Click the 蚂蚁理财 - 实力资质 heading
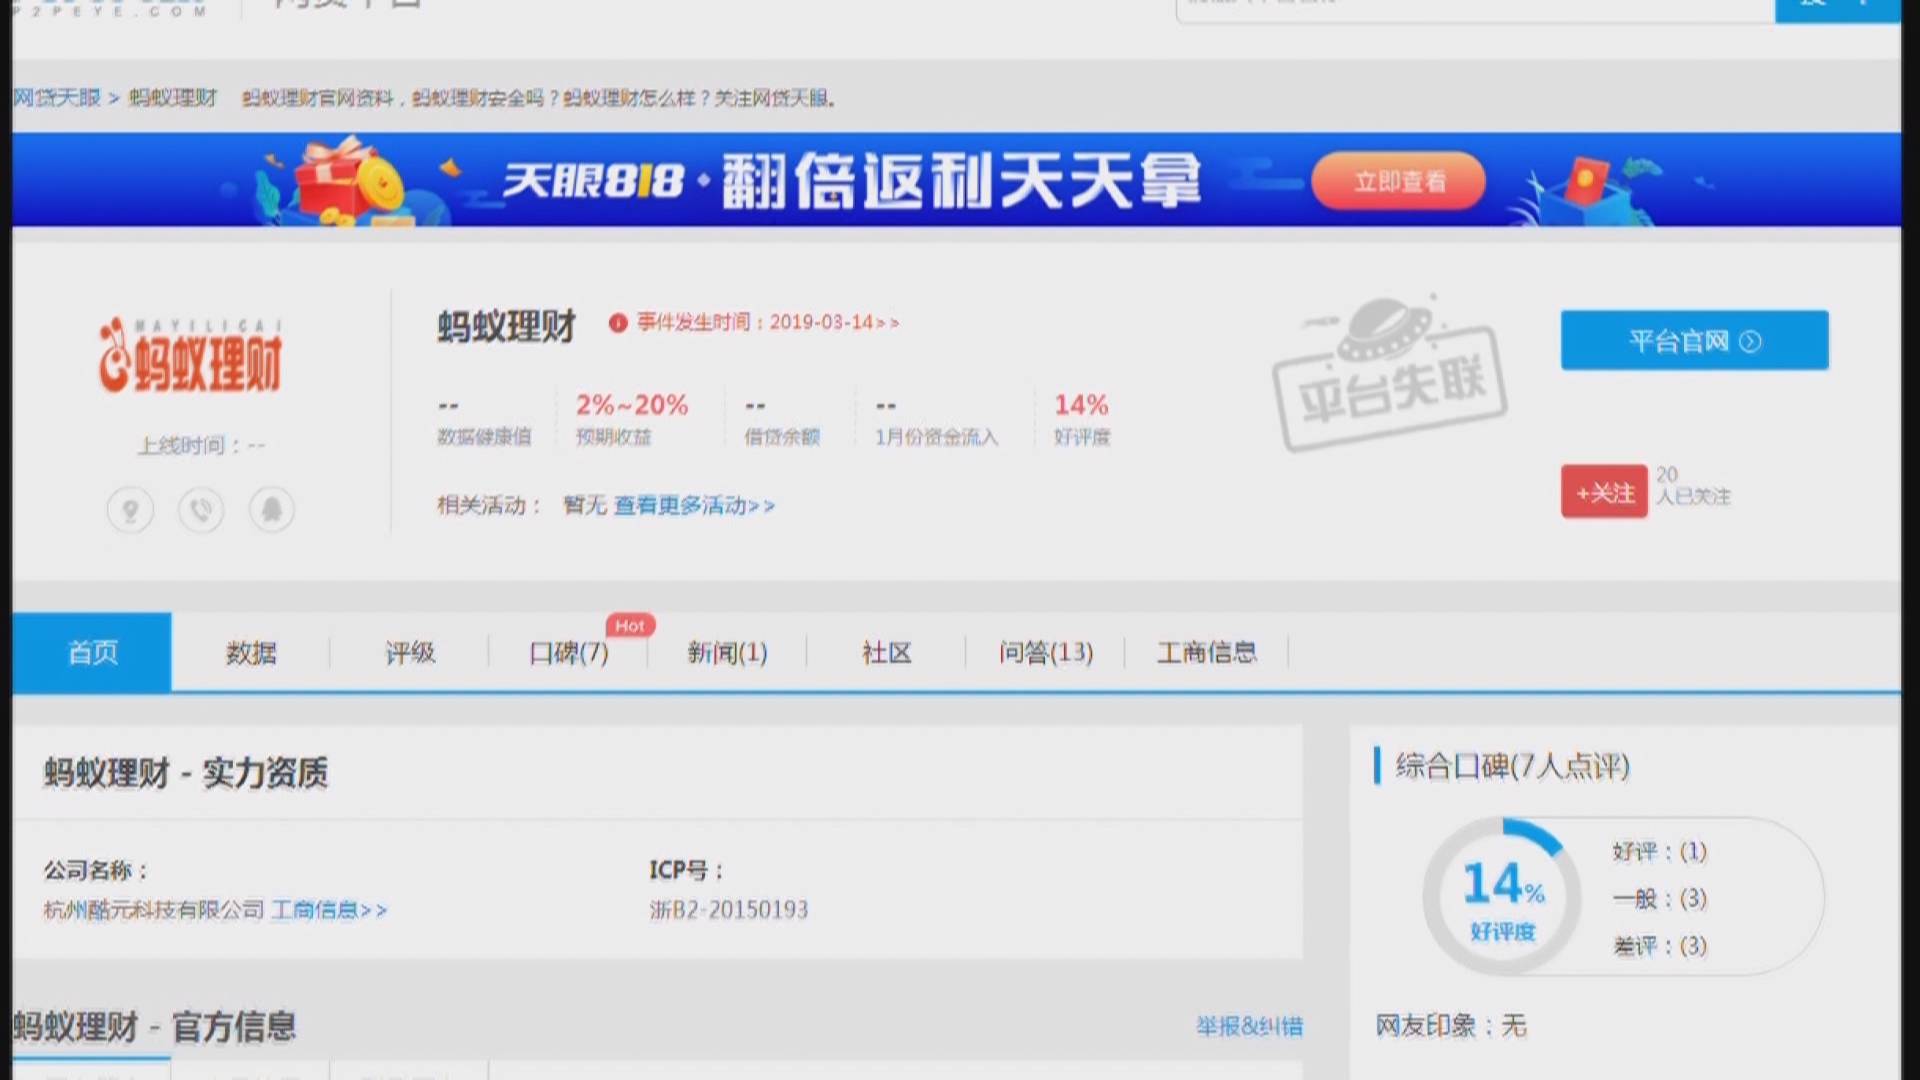This screenshot has width=1920, height=1080. [x=186, y=773]
